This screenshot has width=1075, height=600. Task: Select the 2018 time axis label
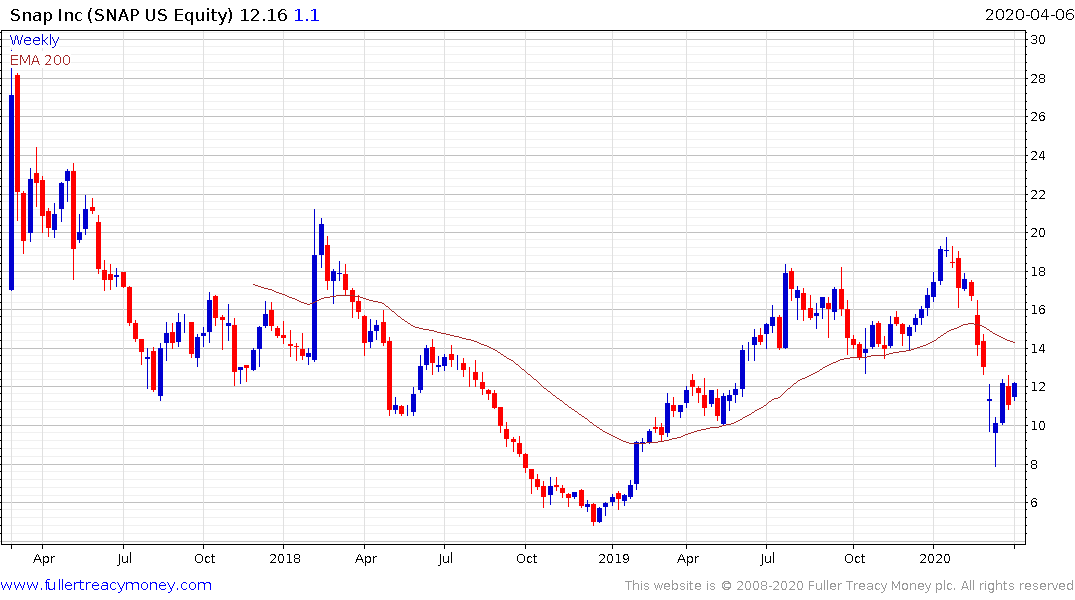pyautogui.click(x=285, y=558)
